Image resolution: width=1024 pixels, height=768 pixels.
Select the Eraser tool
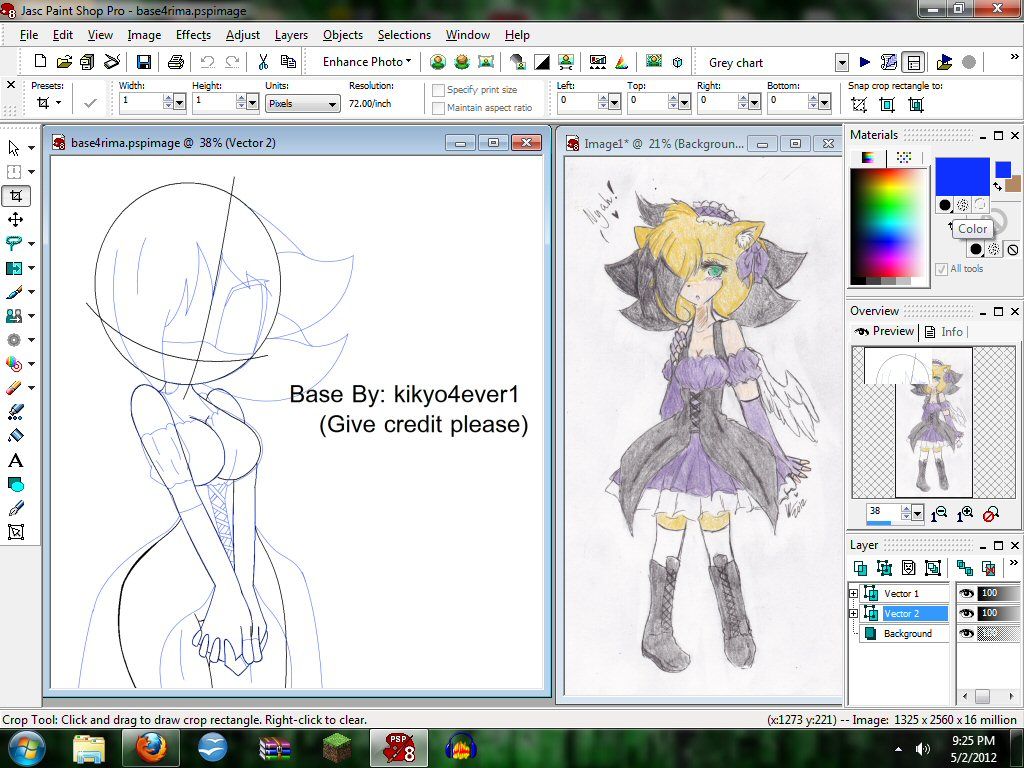pos(14,388)
